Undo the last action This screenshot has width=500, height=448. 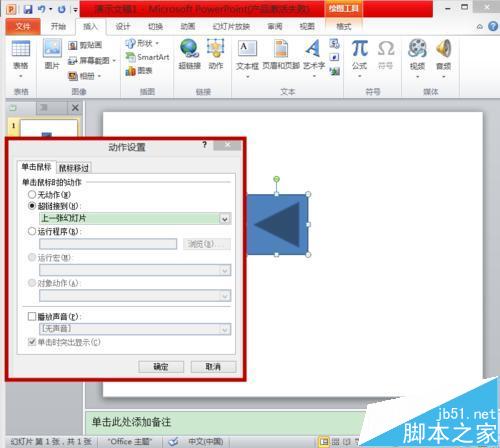coord(42,9)
